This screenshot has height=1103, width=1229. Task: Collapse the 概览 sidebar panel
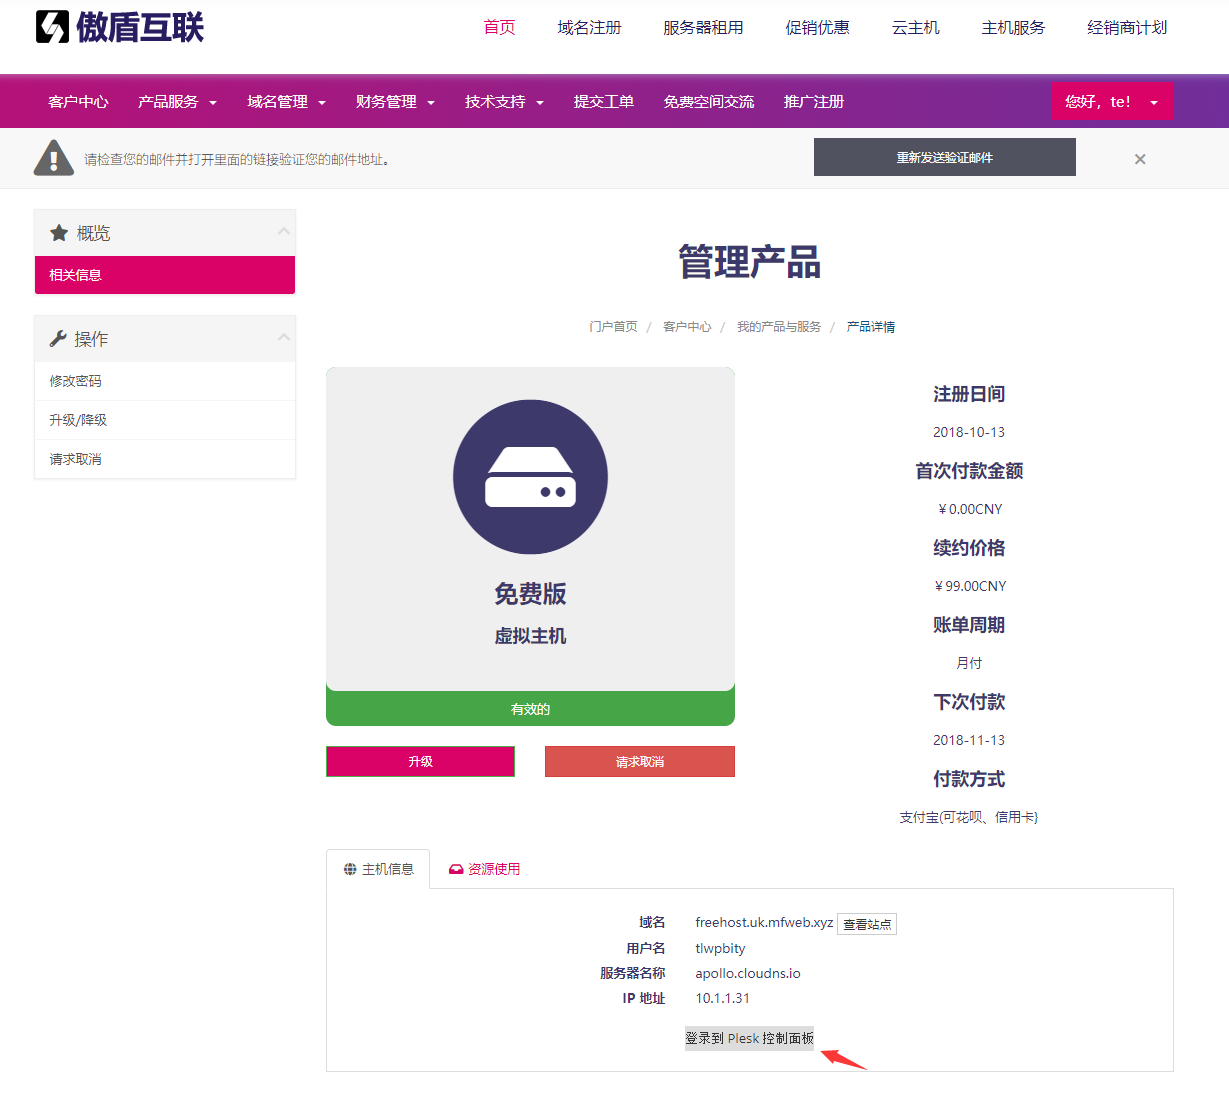(284, 232)
